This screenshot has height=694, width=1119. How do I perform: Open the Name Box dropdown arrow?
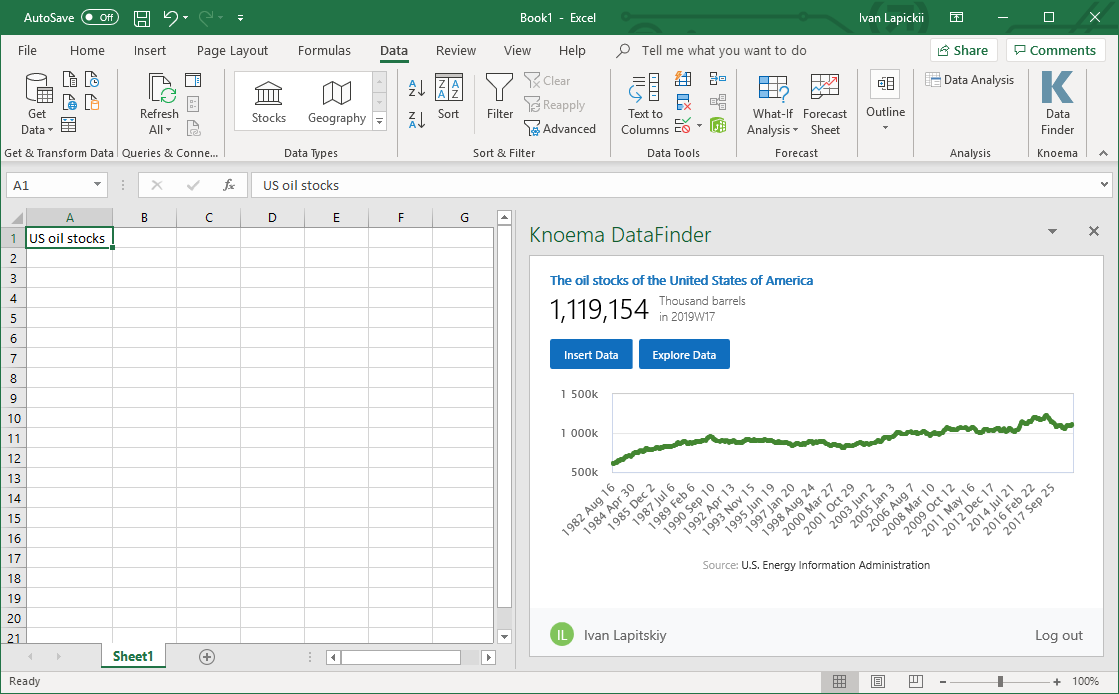point(97,185)
